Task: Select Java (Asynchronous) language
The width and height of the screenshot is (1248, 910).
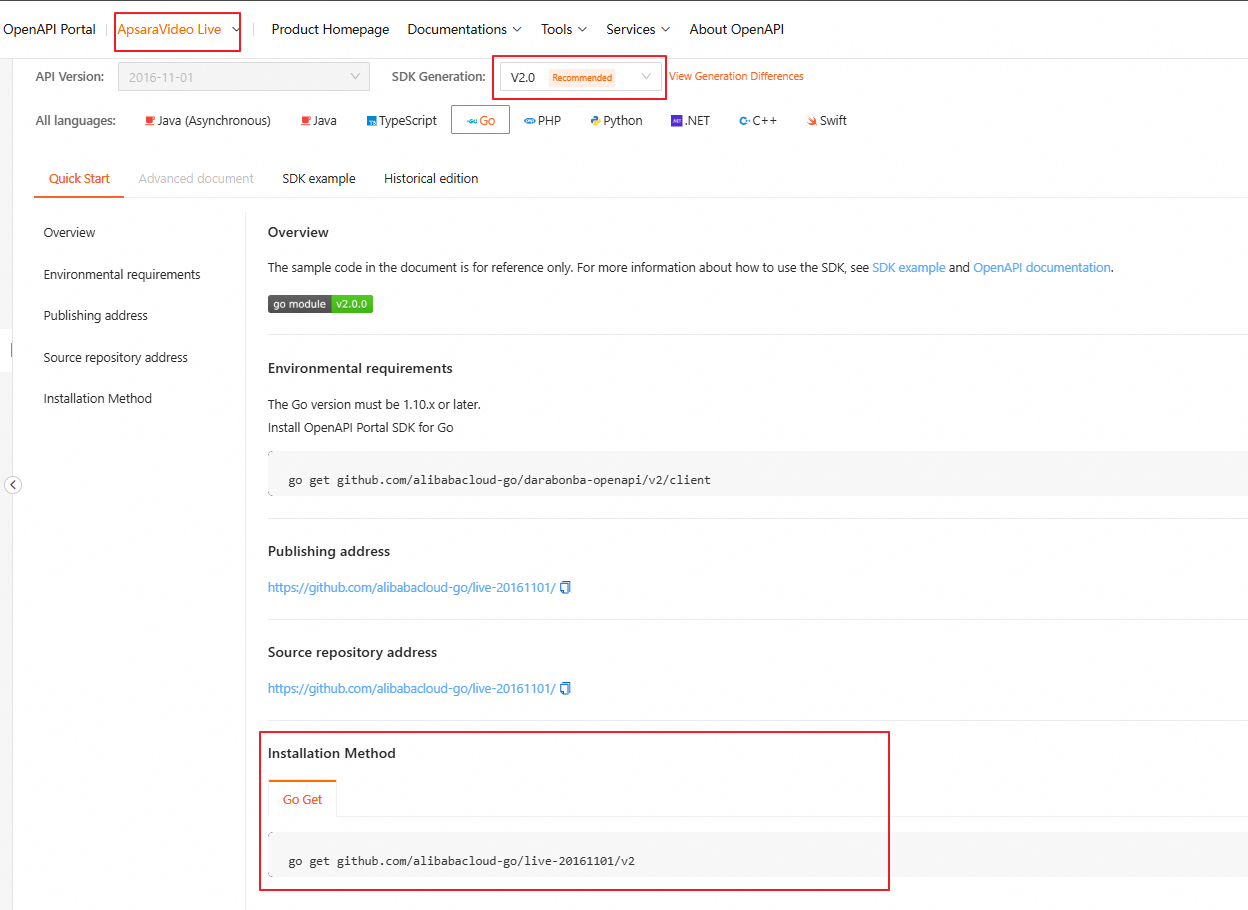Action: pyautogui.click(x=208, y=120)
